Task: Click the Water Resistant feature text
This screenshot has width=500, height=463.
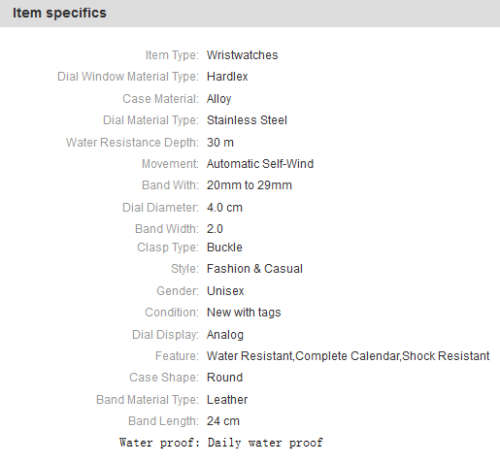Action: 249,356
